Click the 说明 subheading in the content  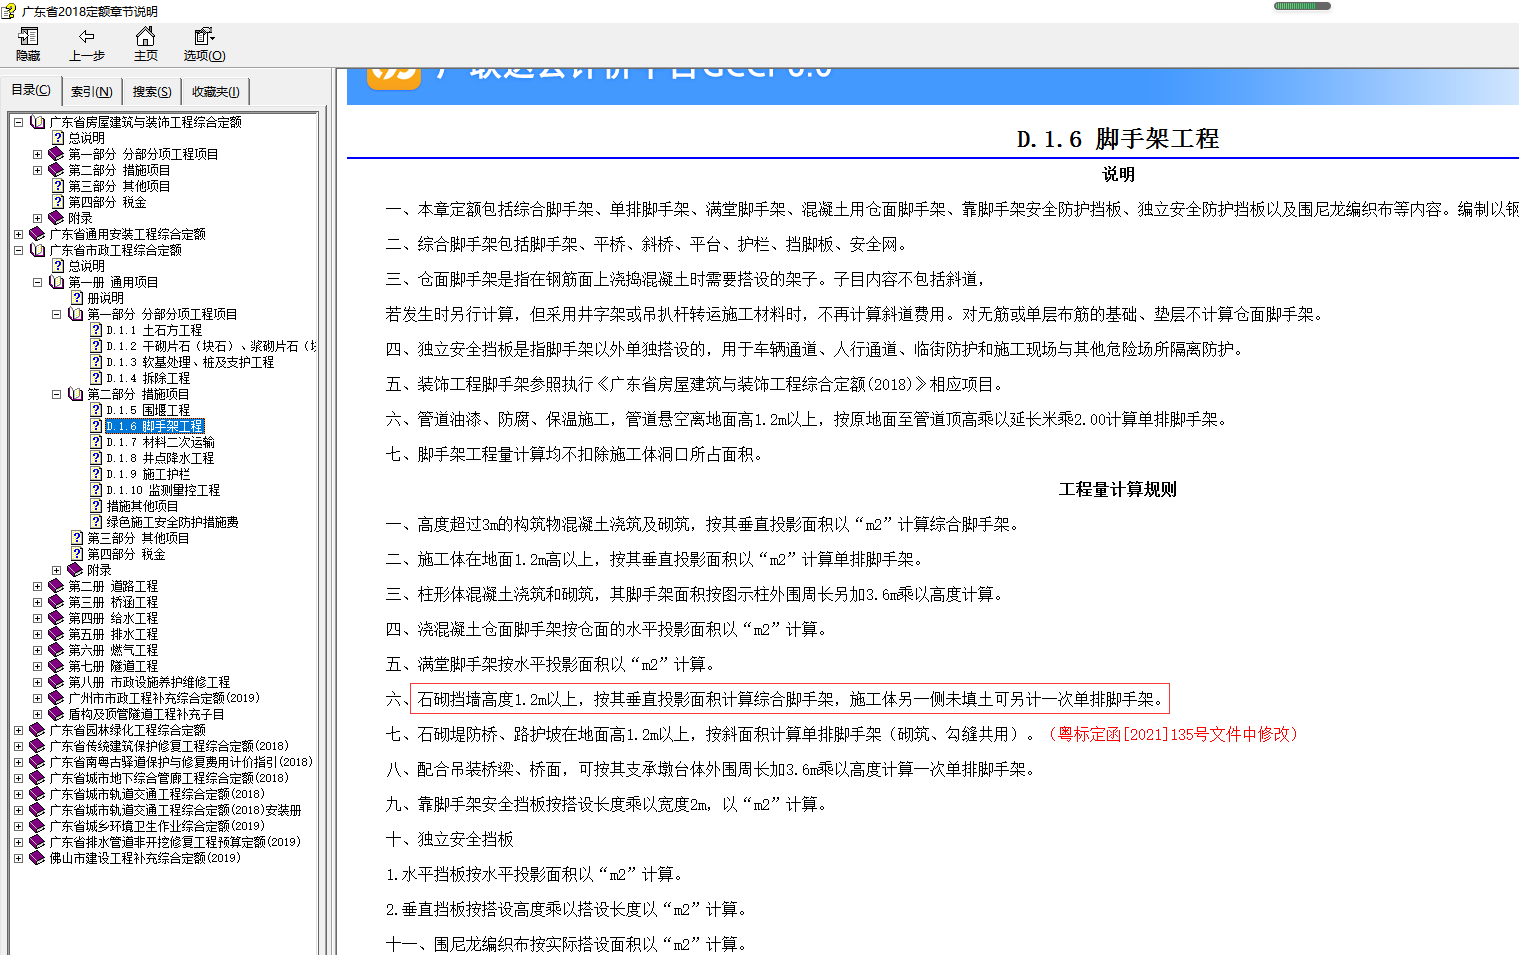point(1118,174)
